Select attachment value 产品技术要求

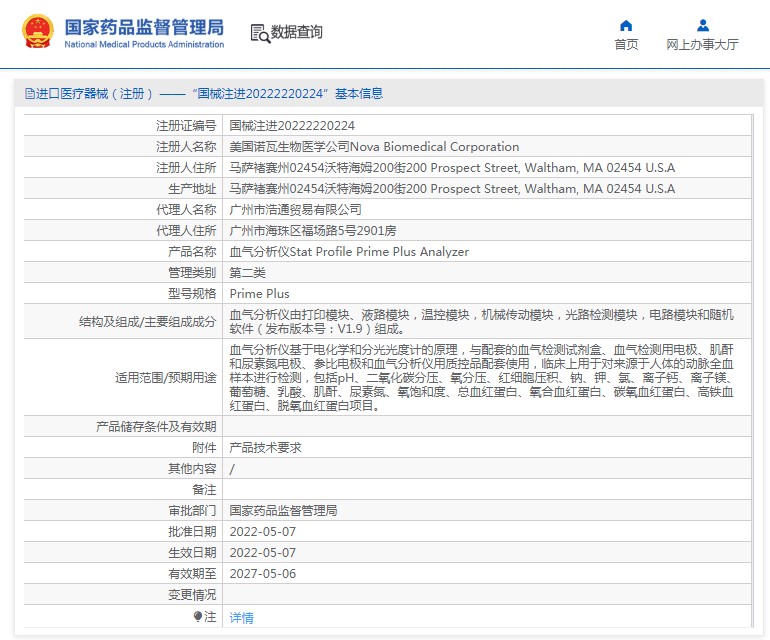(265, 447)
